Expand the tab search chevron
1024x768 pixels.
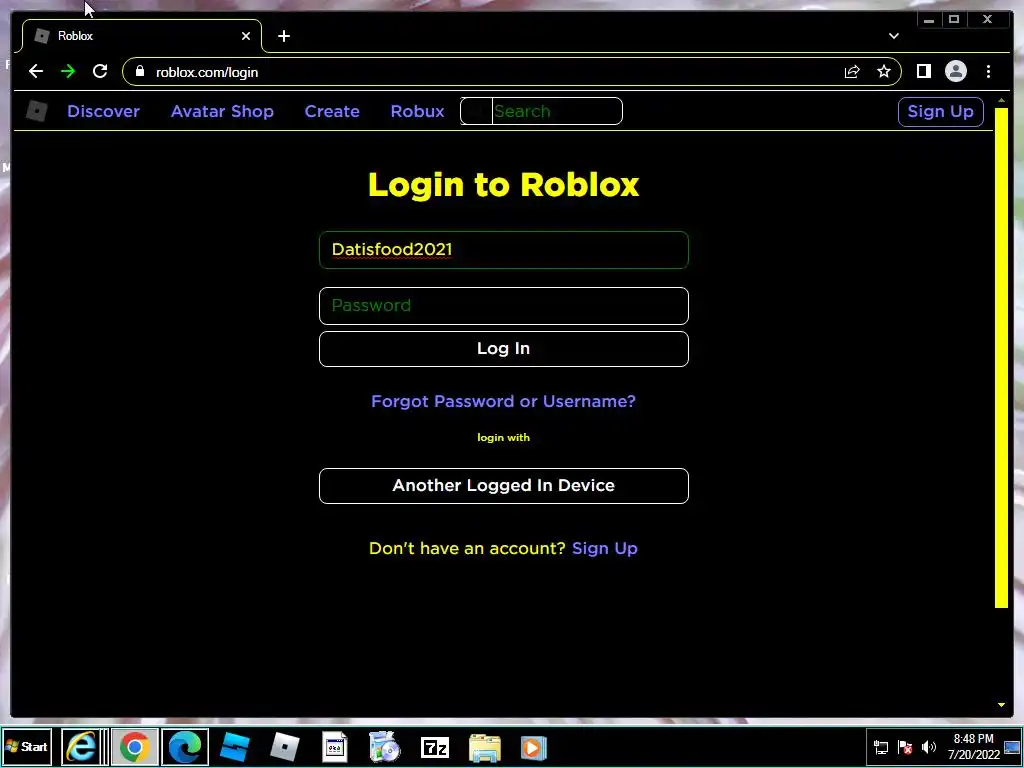tap(893, 36)
